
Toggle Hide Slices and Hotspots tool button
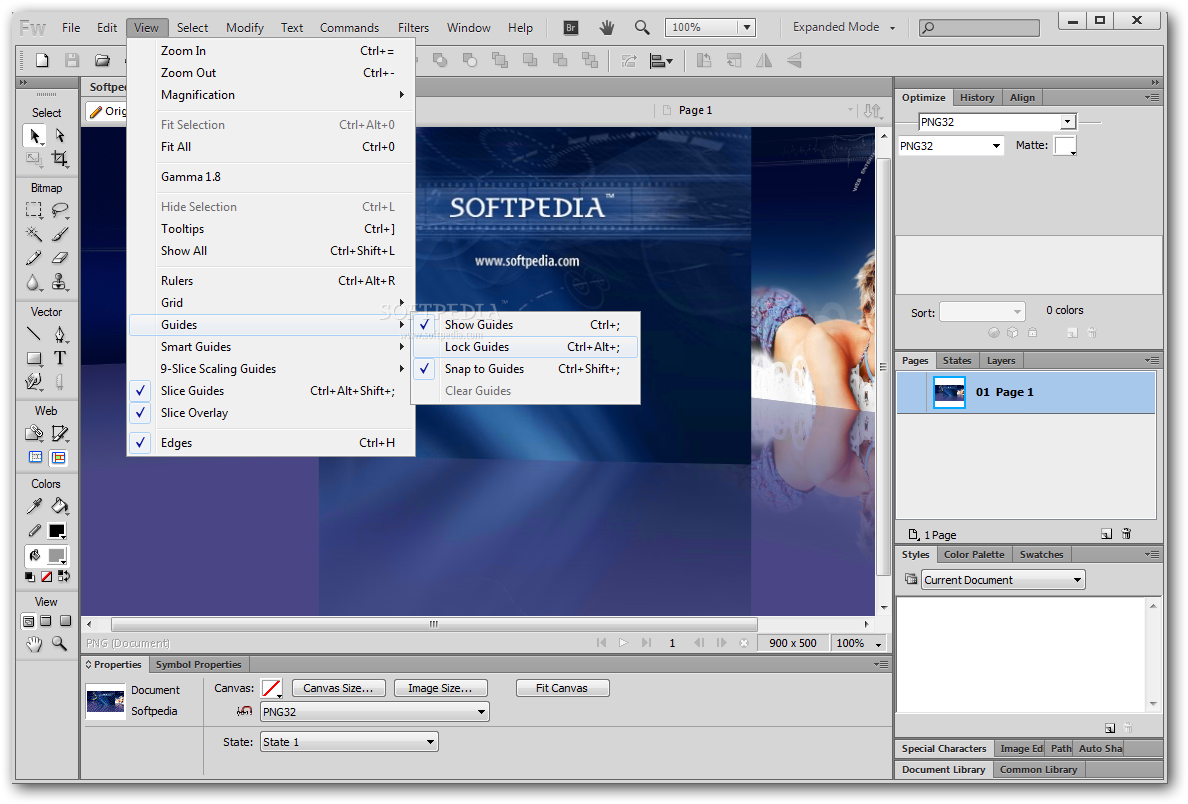tap(35, 458)
